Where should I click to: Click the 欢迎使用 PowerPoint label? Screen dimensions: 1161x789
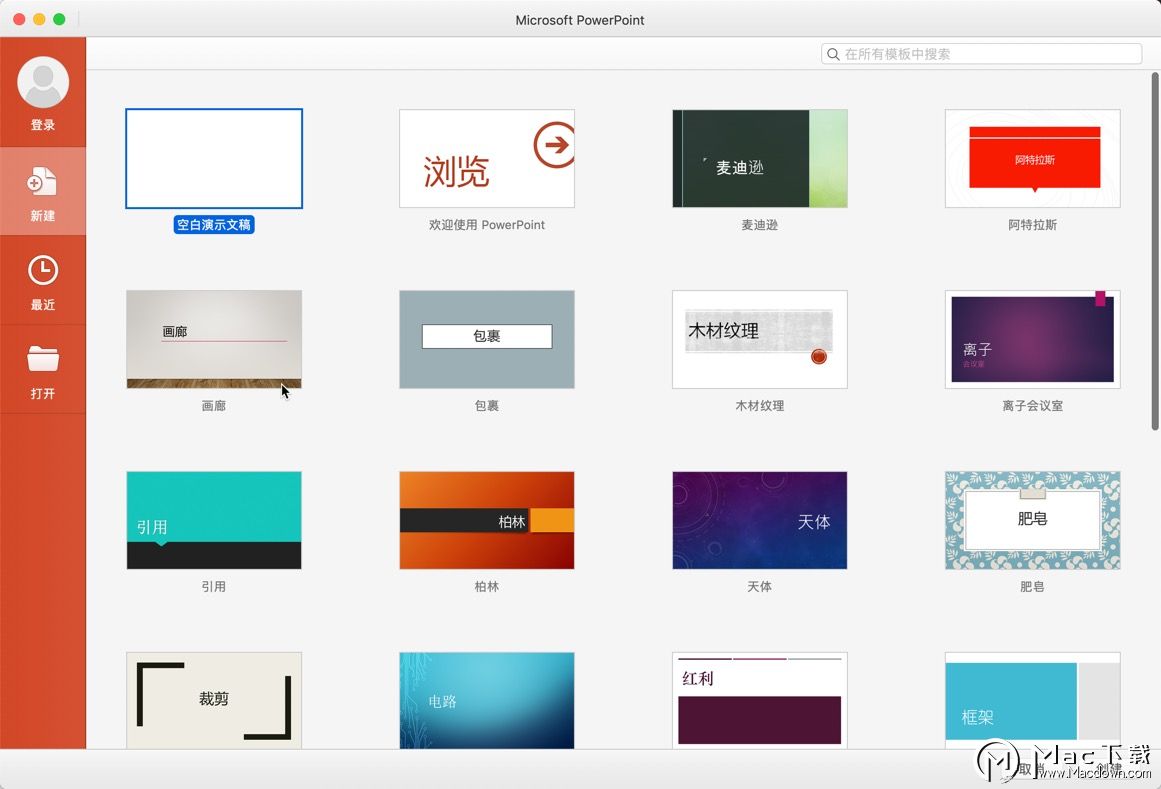tap(486, 225)
